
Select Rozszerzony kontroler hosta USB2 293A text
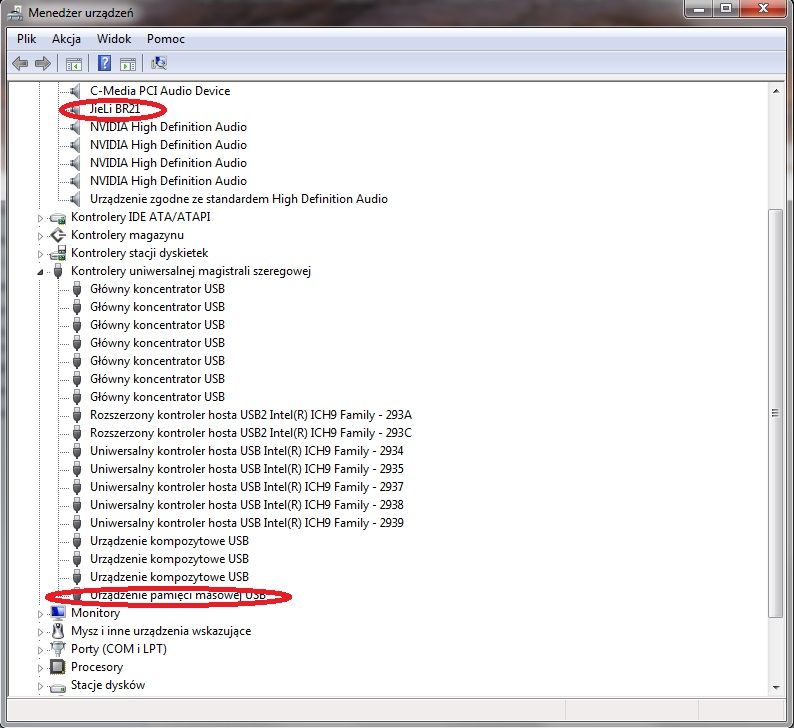point(251,415)
